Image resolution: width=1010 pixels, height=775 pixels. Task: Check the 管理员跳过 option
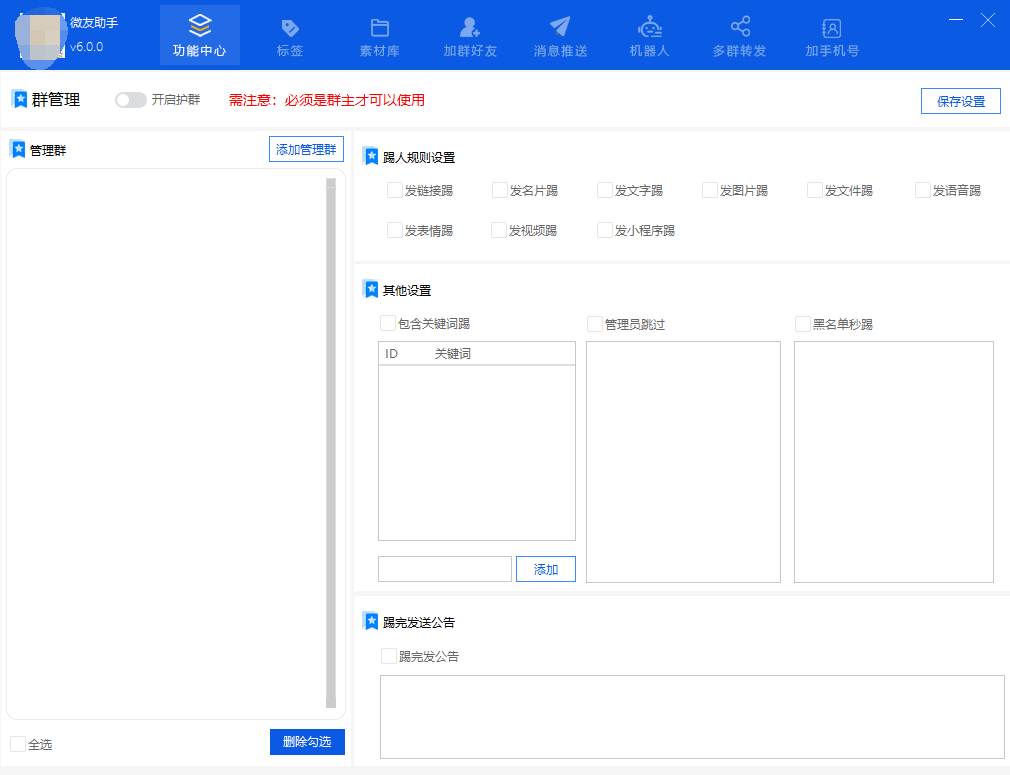[595, 324]
